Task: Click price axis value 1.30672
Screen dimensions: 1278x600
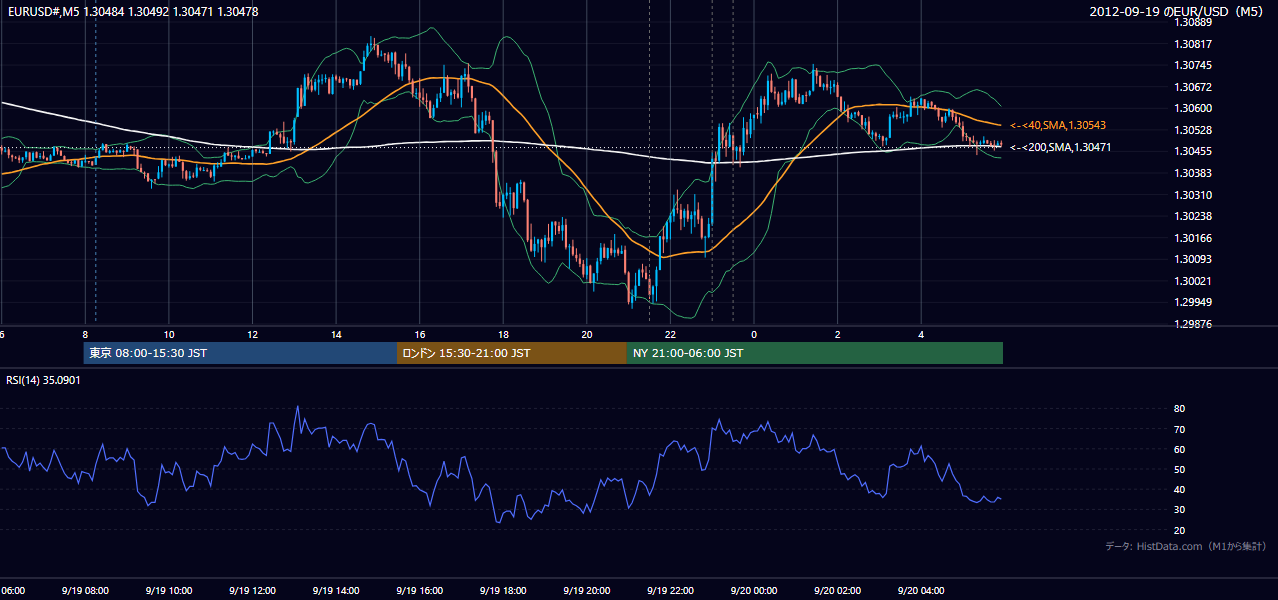Action: pyautogui.click(x=1193, y=87)
